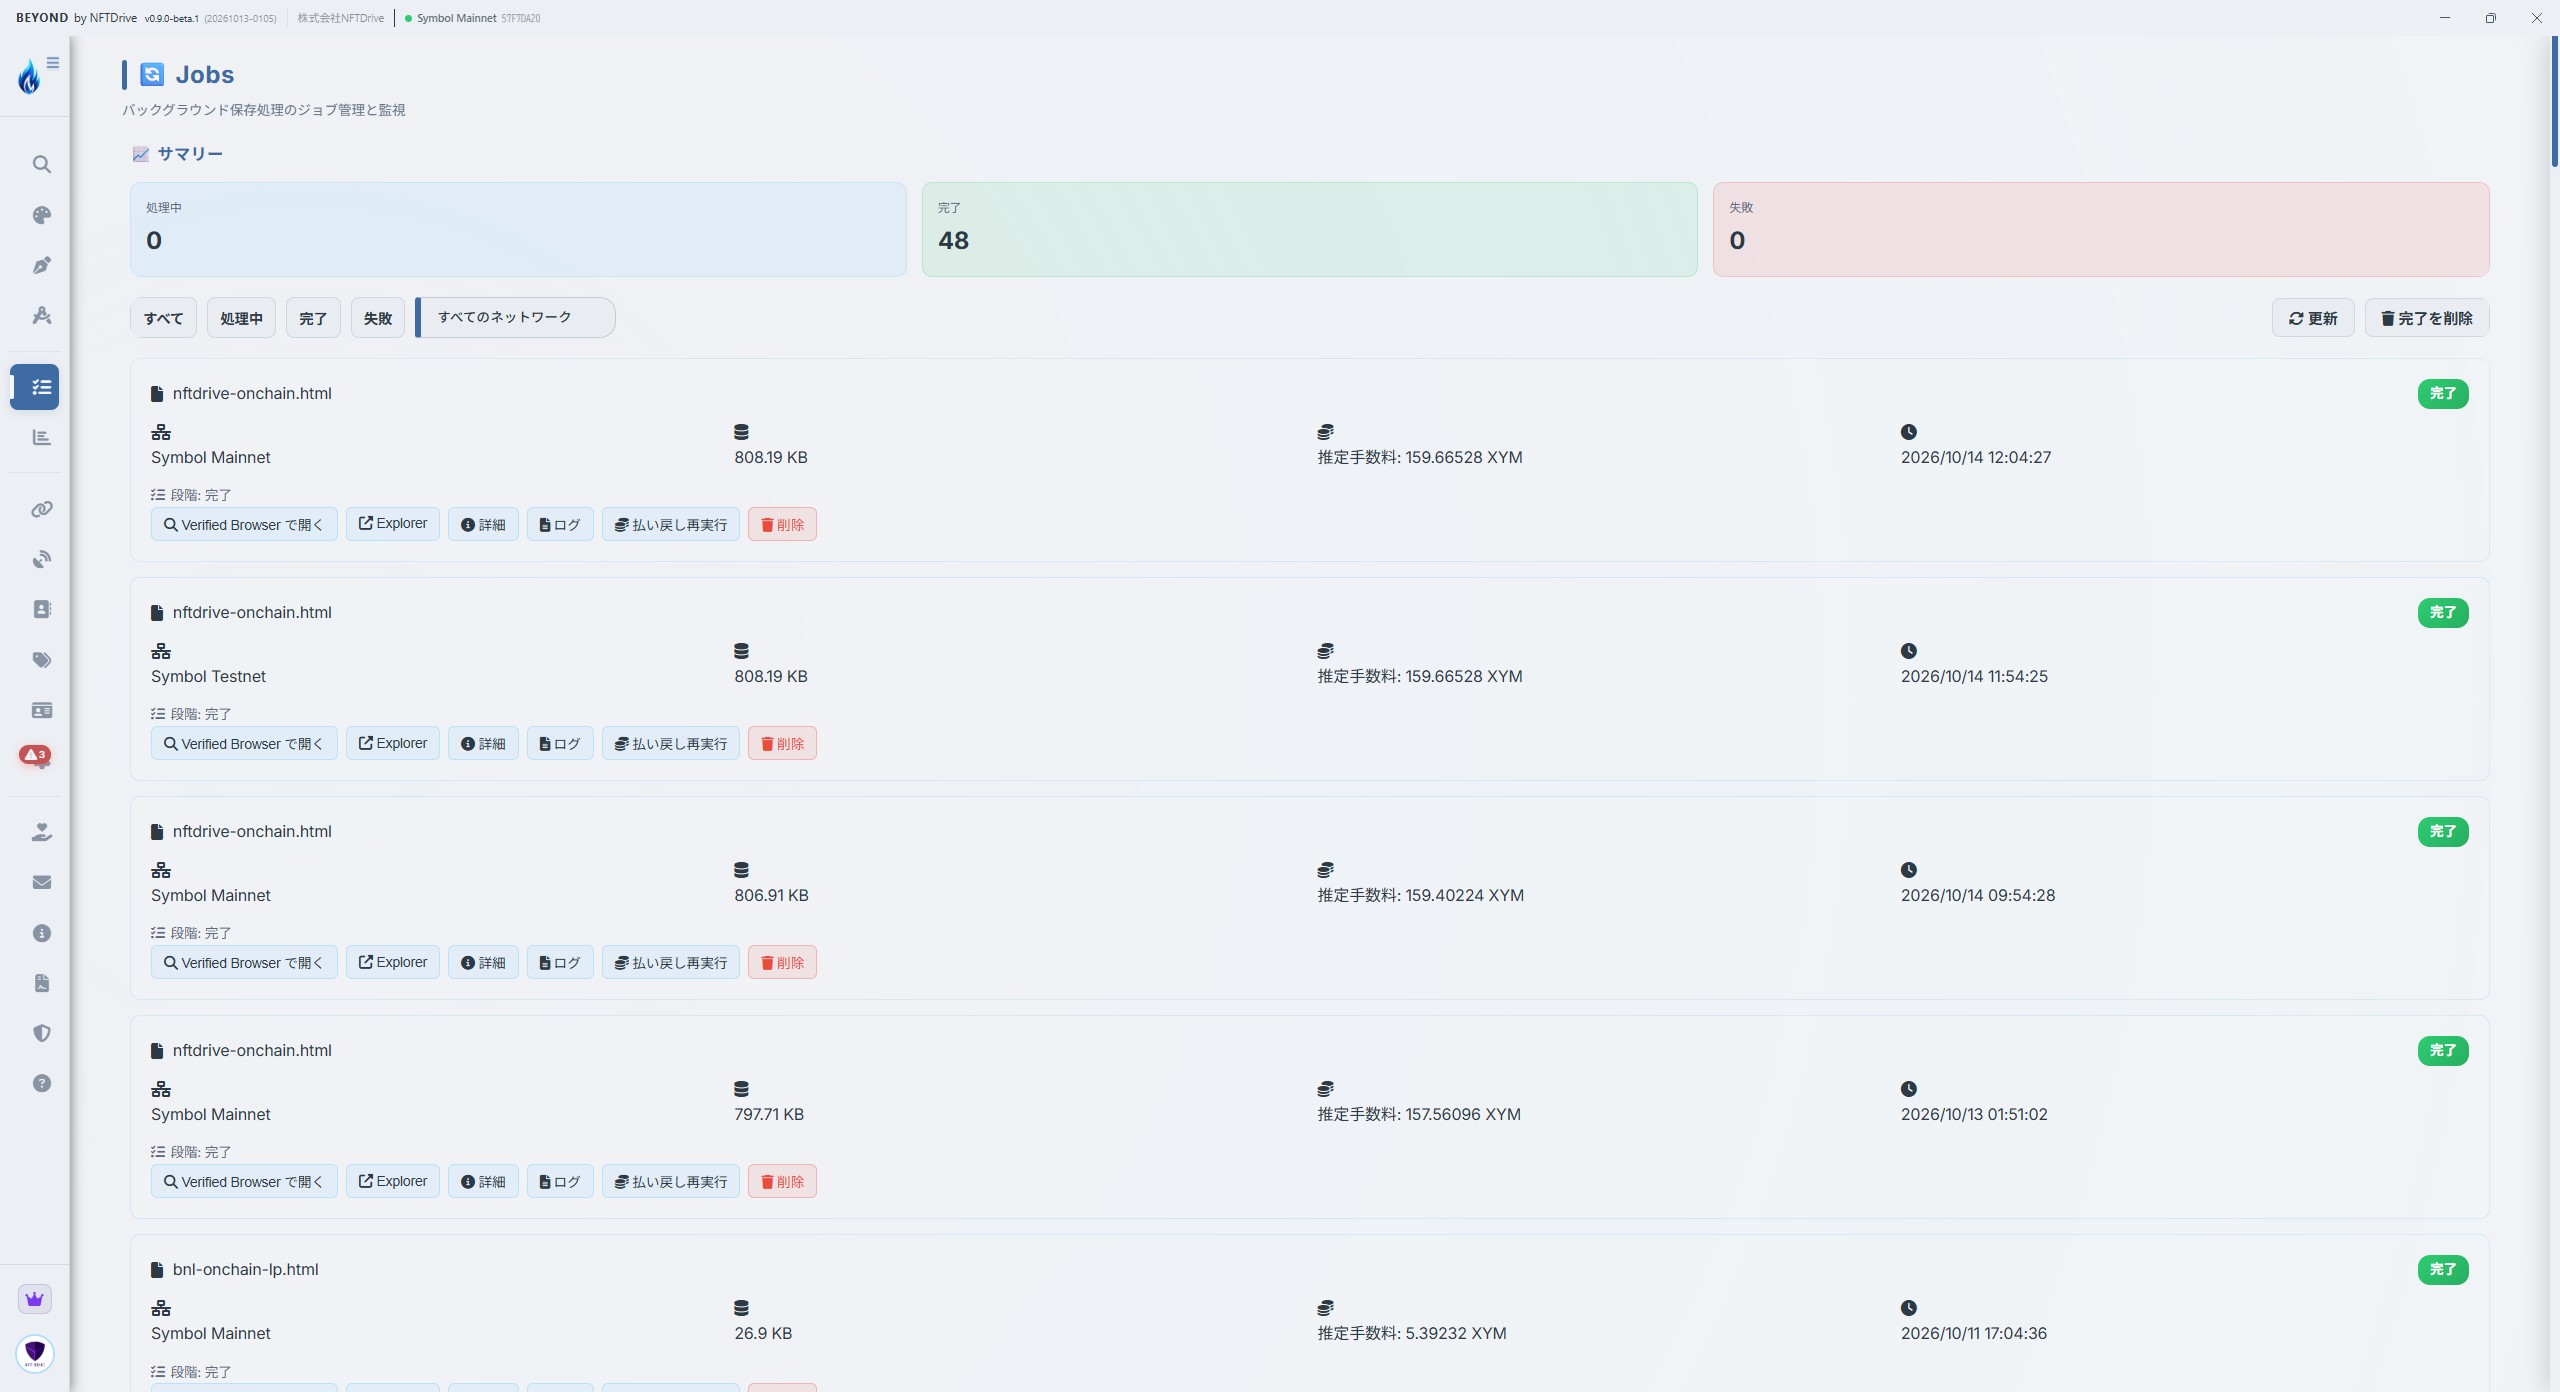Filter jobs by 完了 tab
The height and width of the screenshot is (1392, 2560).
click(313, 318)
